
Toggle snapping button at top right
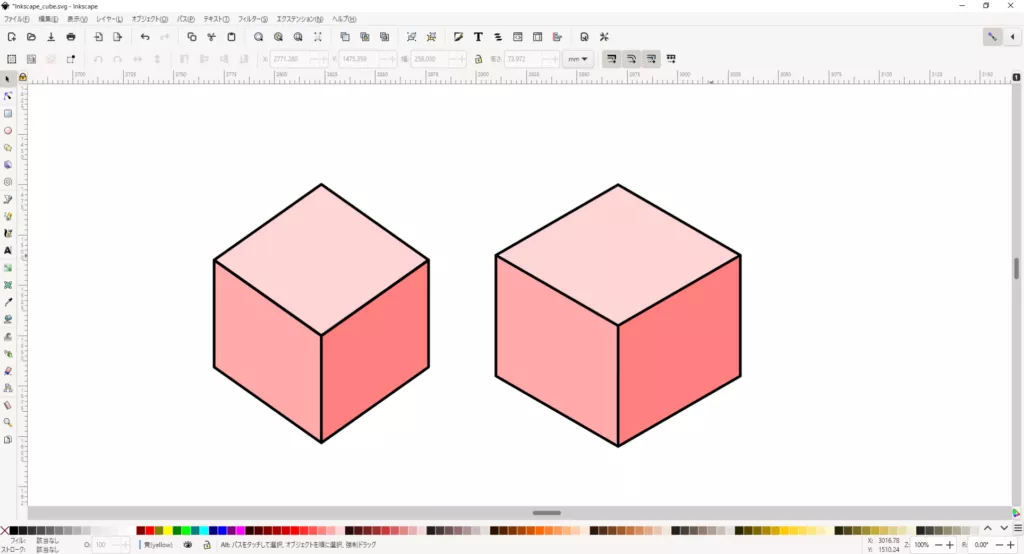pyautogui.click(x=992, y=37)
